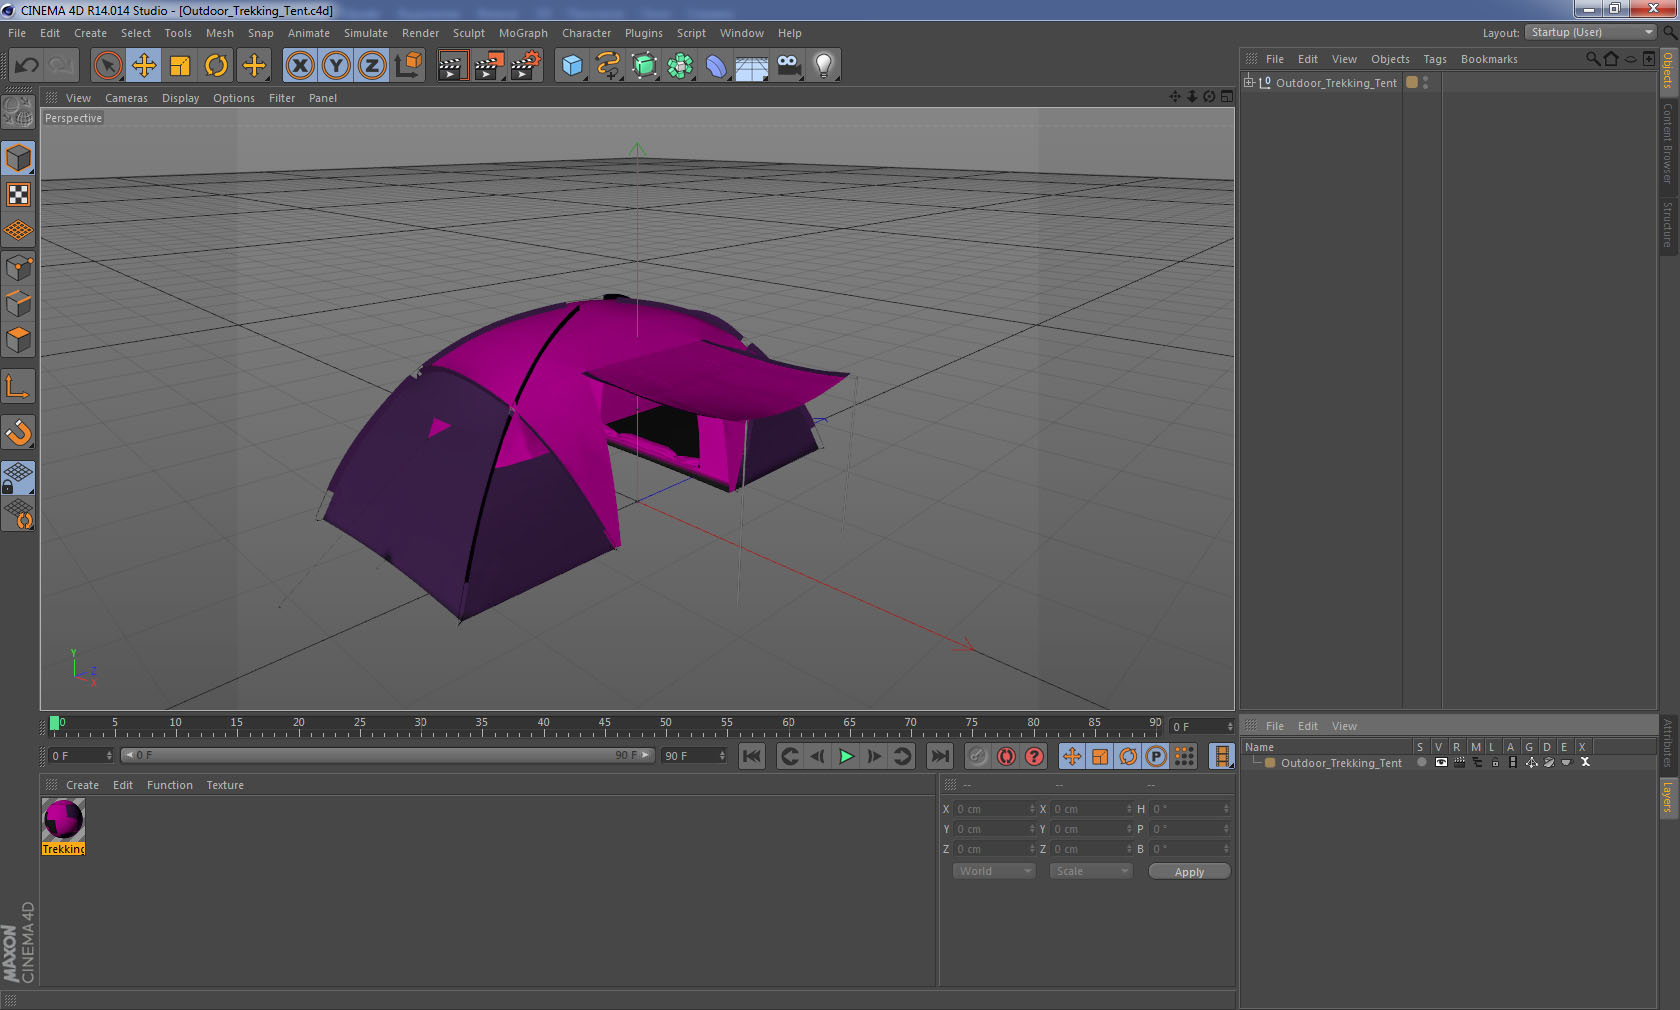Toggle the Z axis lock
The image size is (1680, 1010).
click(x=371, y=66)
